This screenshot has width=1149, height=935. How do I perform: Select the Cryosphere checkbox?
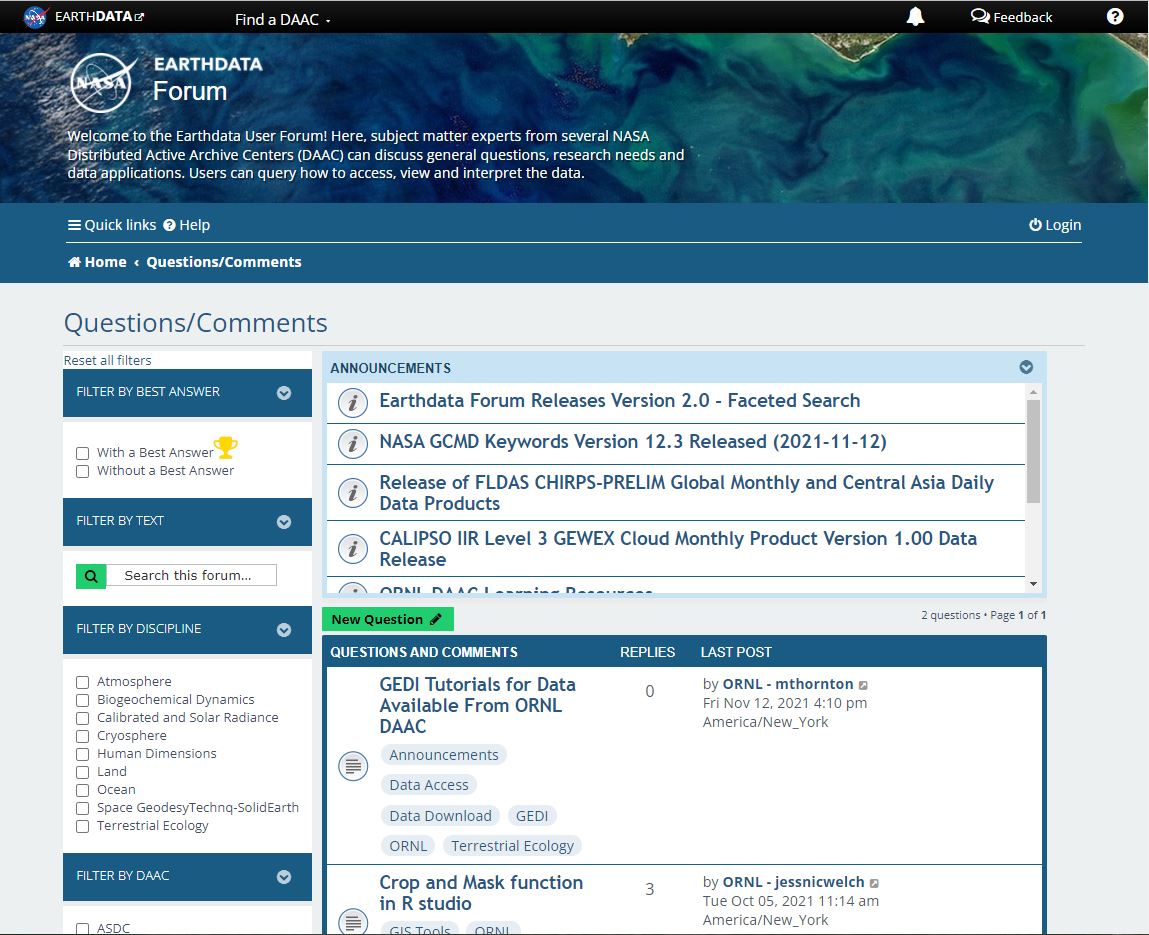click(83, 736)
